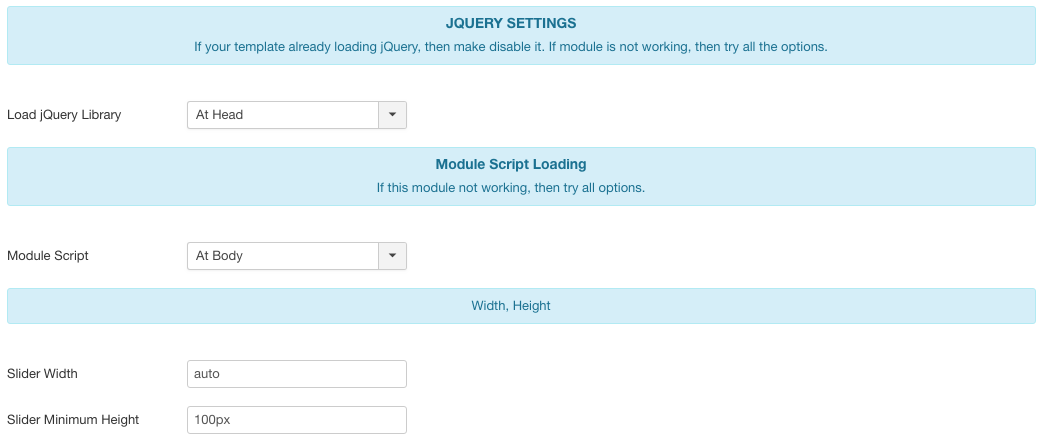Viewport: 1044px width, 441px height.
Task: Select the 'At Body' combo box value
Action: [x=283, y=256]
